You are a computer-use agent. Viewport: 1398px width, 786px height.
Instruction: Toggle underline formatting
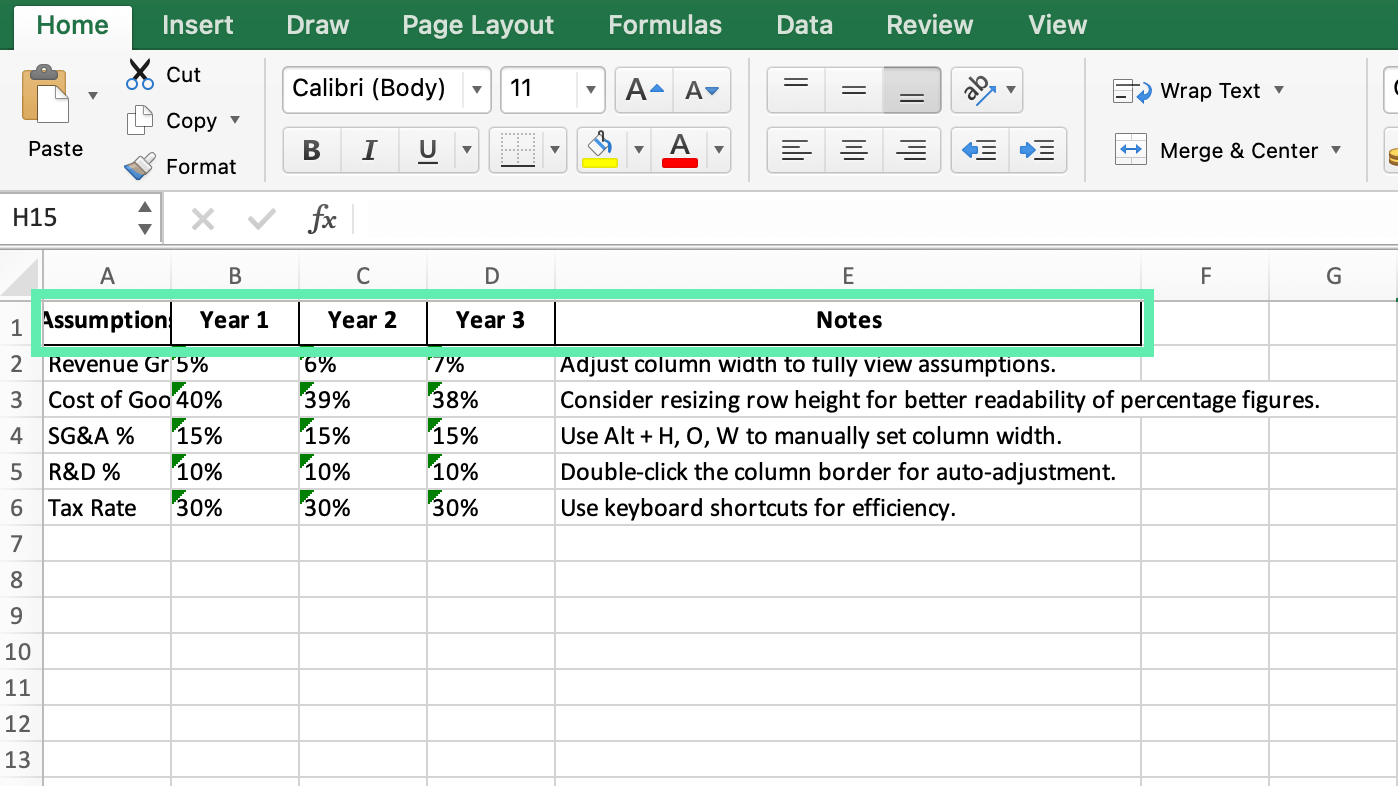tap(426, 150)
